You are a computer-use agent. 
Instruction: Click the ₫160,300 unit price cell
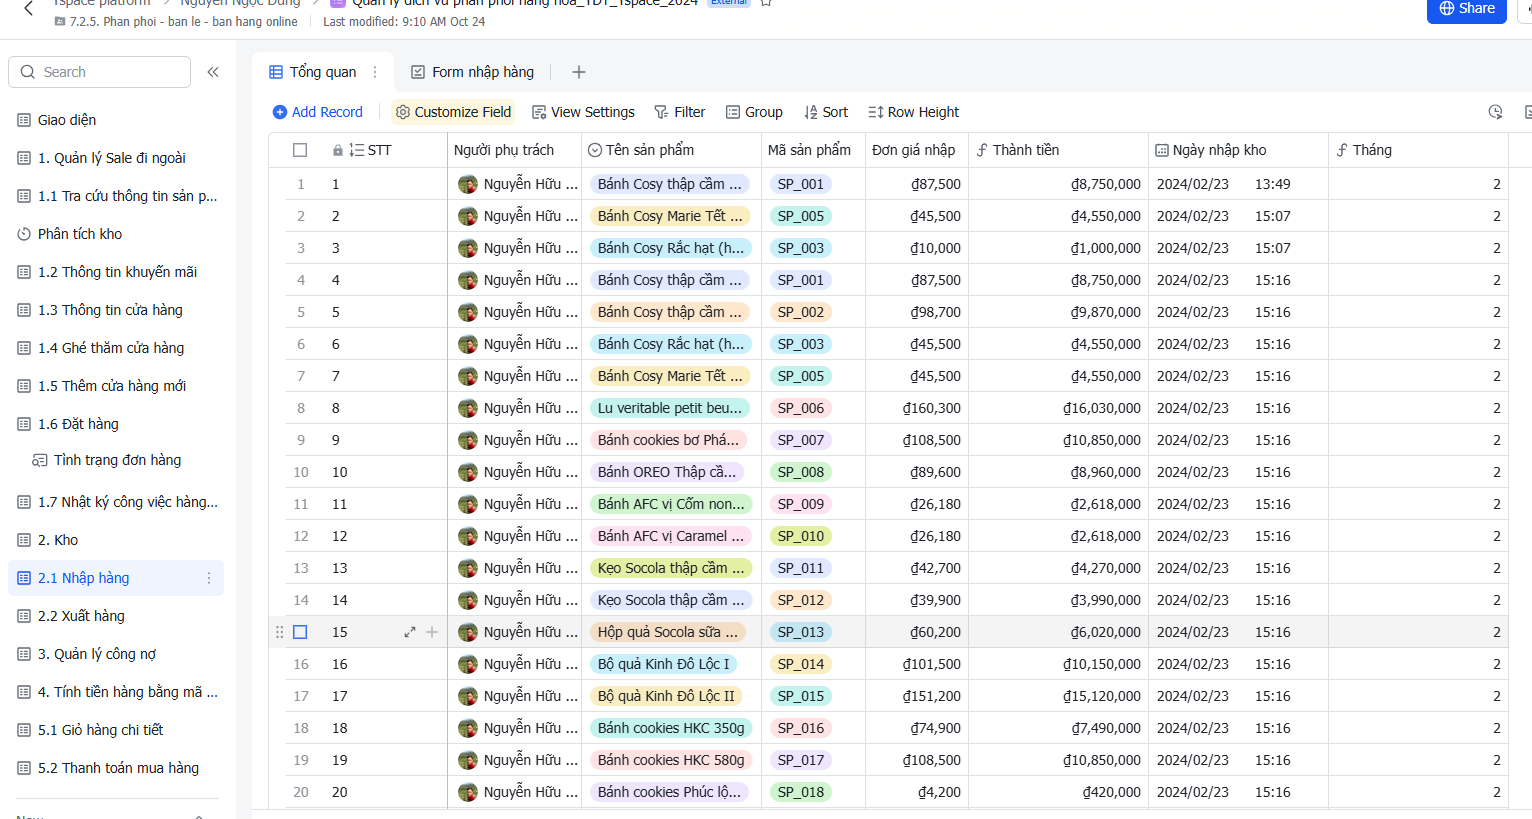(917, 408)
